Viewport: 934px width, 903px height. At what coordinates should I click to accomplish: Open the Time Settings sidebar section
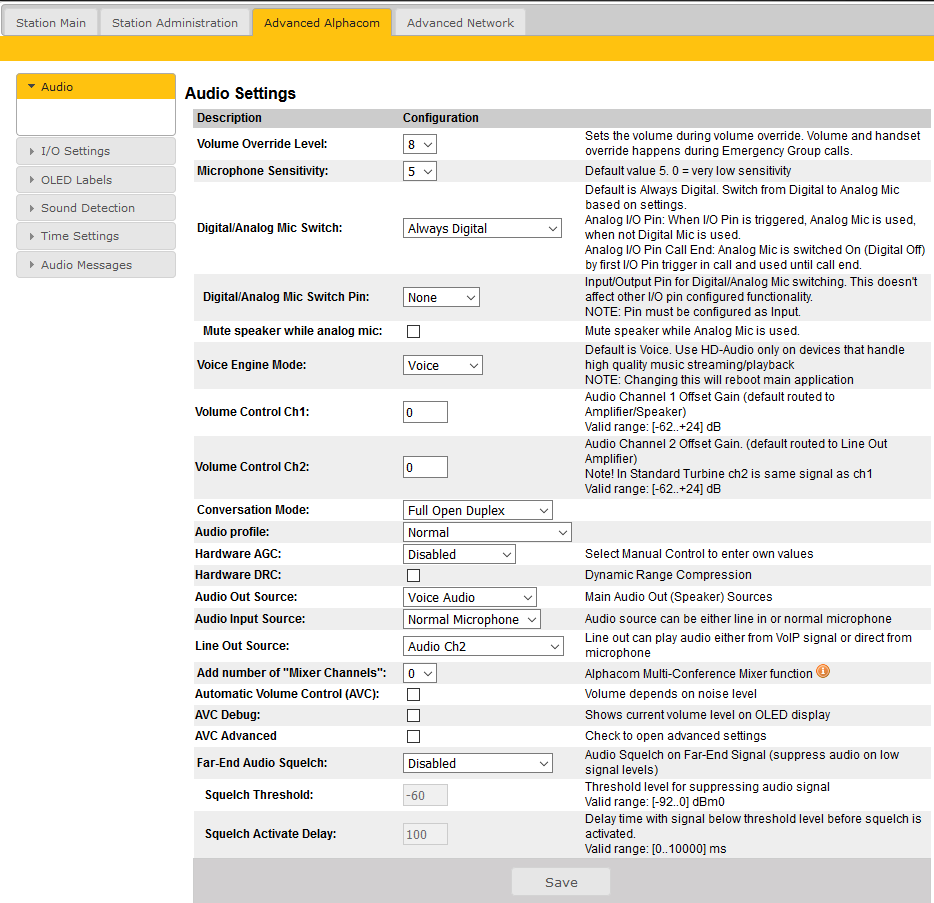point(96,236)
